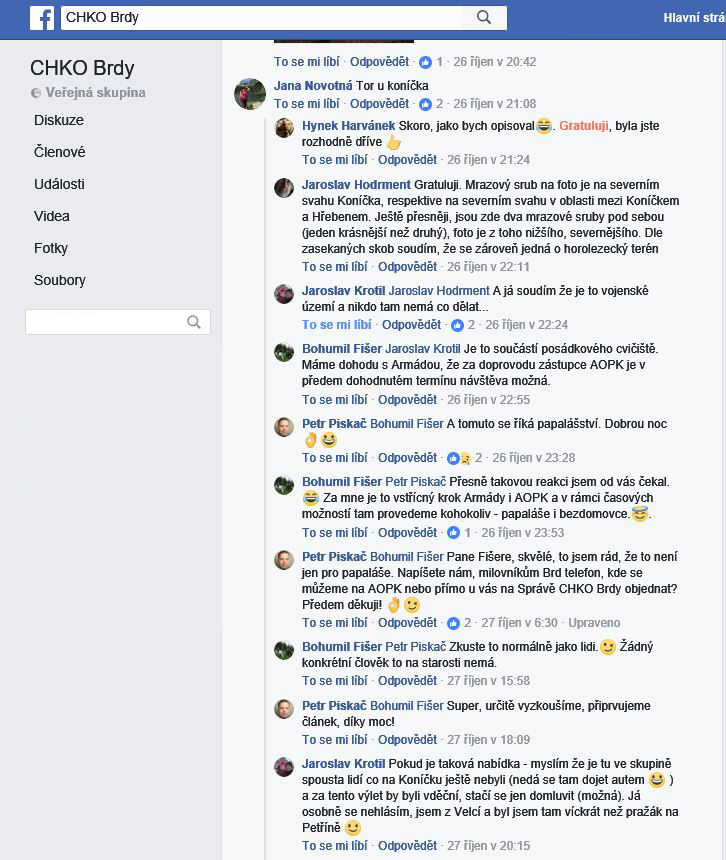Click Hlavní stránka in top bar
Screen dimensions: 726x860
pyautogui.click(x=694, y=18)
